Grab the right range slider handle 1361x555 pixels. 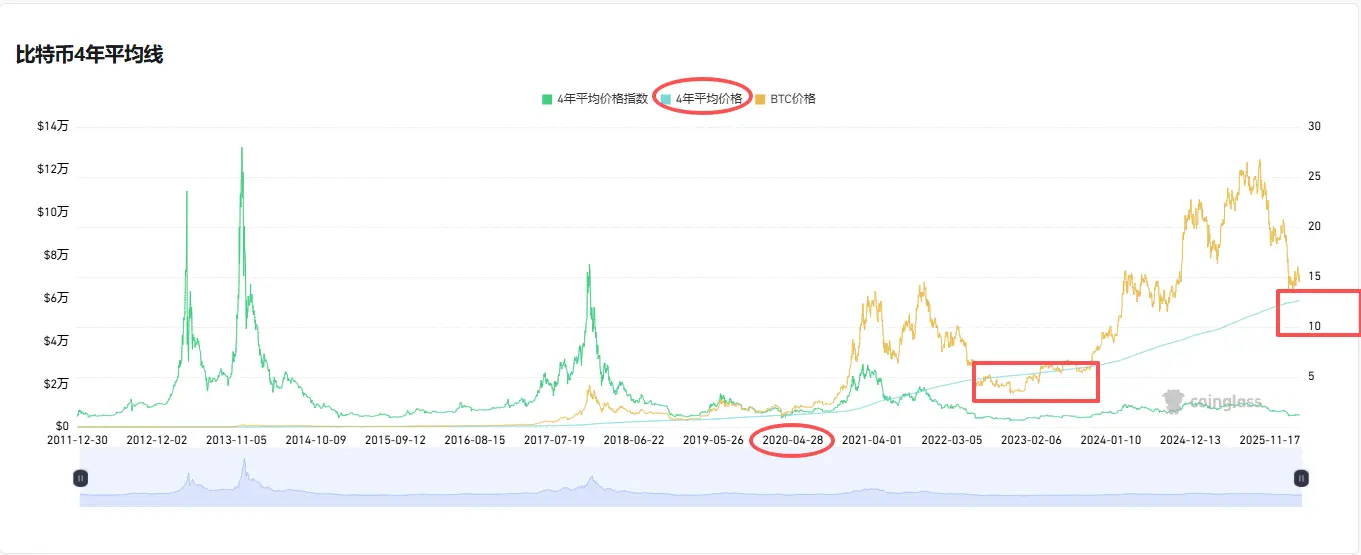point(1301,478)
